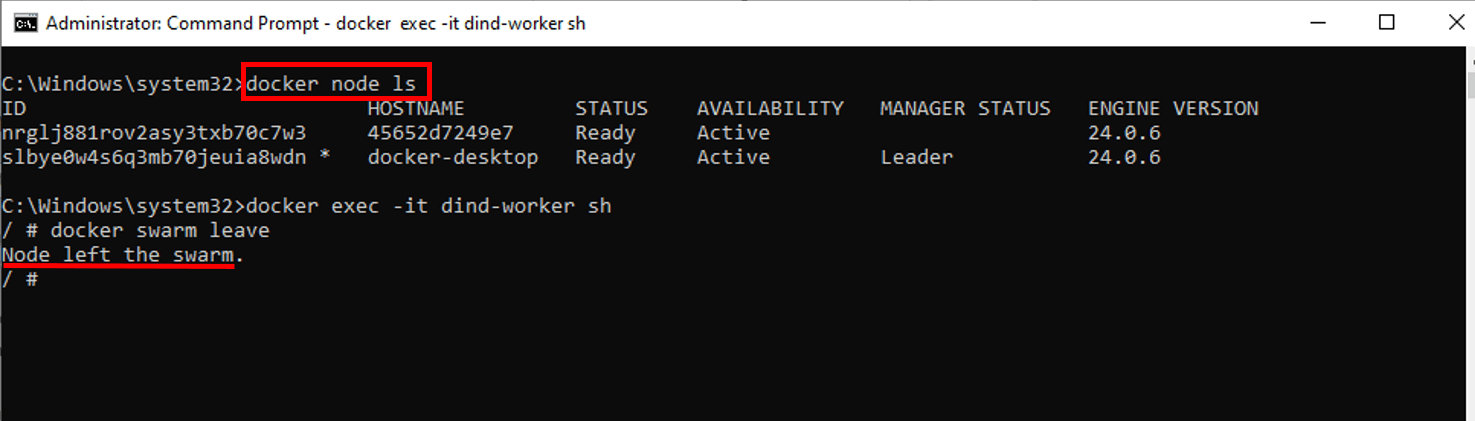Click Ready status of node 45652d7249e7

605,133
